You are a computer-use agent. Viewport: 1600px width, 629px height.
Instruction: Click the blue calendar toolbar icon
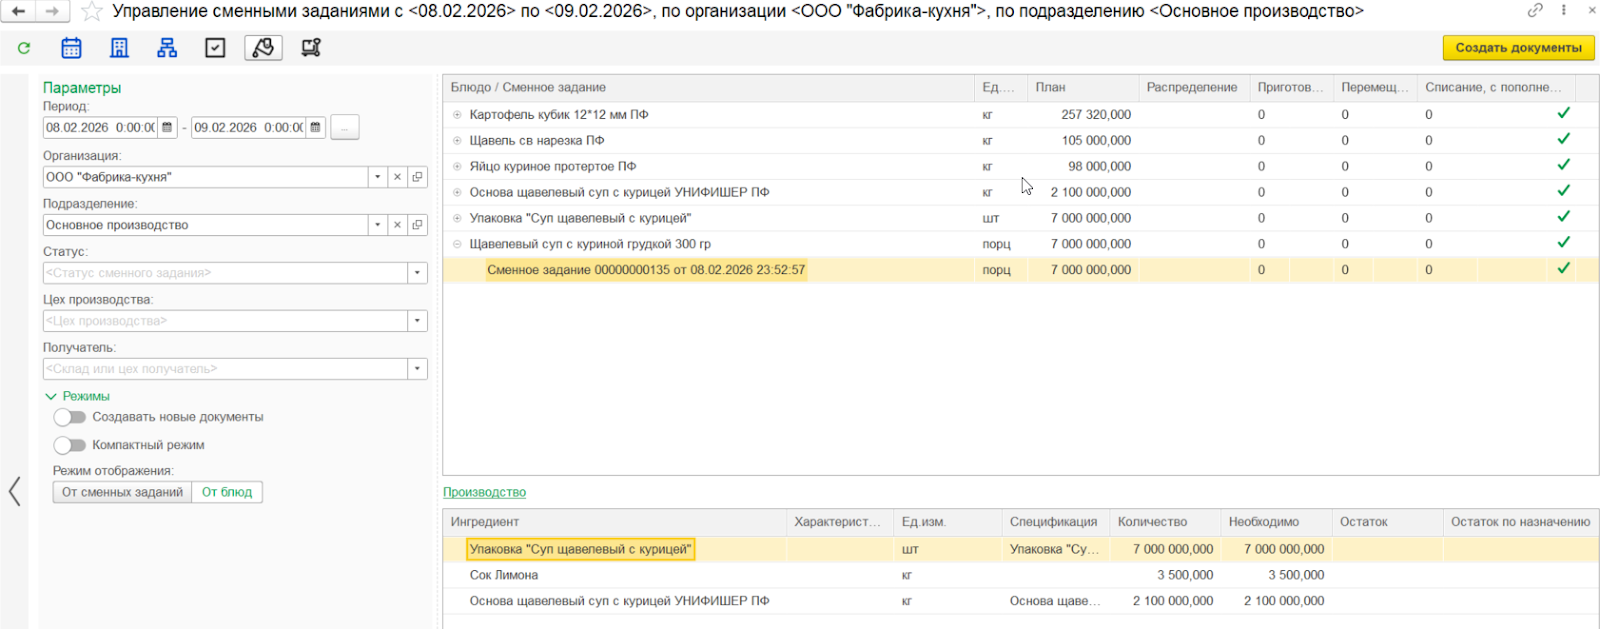[71, 48]
